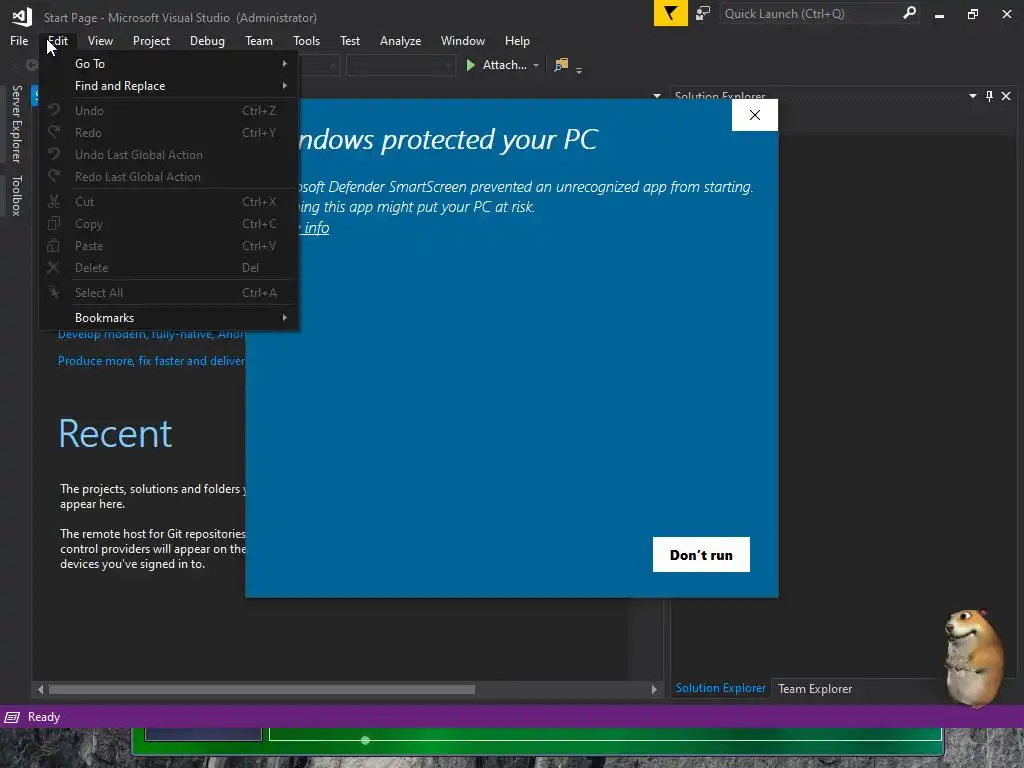Choose Select All in Edit menu
1024x768 pixels.
168,293
